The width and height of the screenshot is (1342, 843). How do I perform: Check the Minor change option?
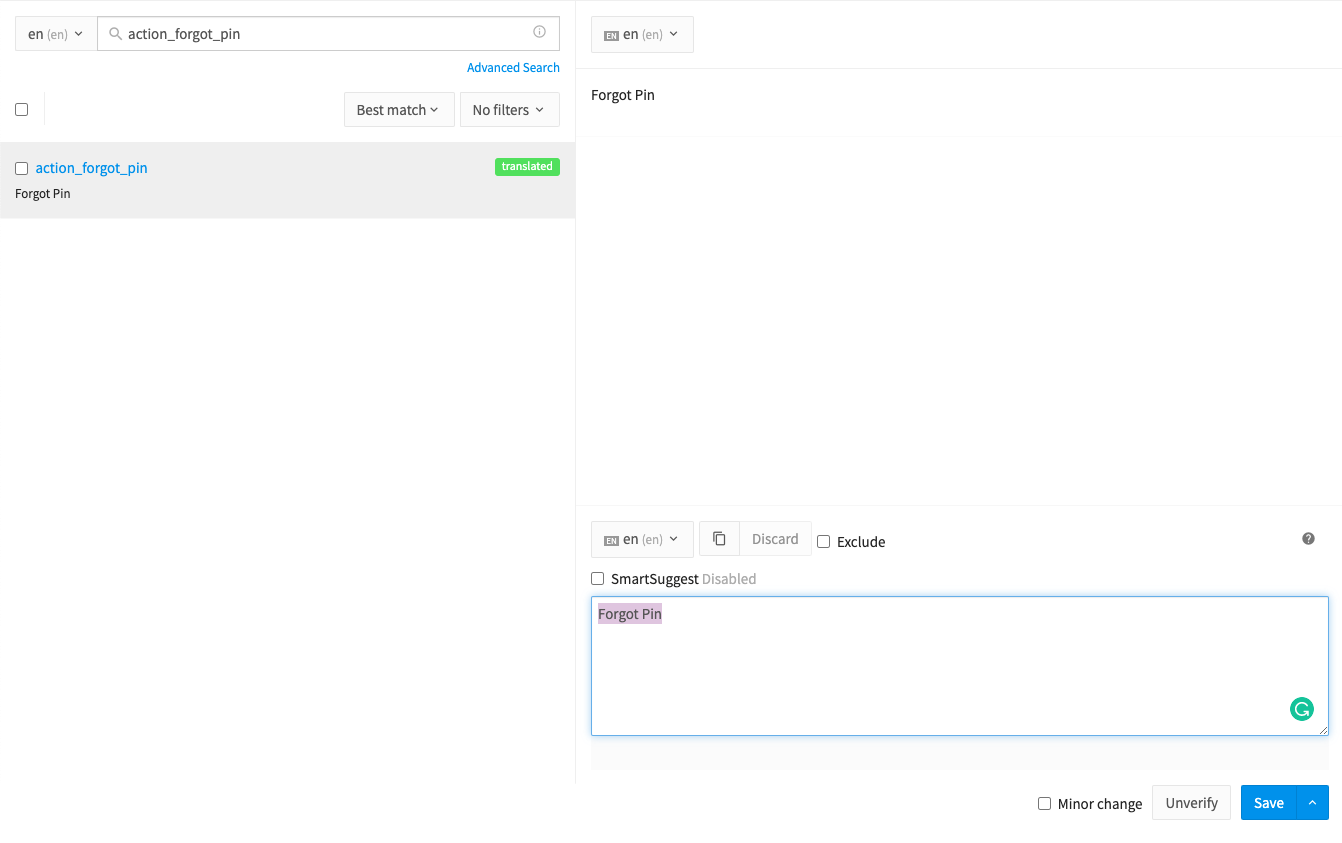pos(1044,804)
